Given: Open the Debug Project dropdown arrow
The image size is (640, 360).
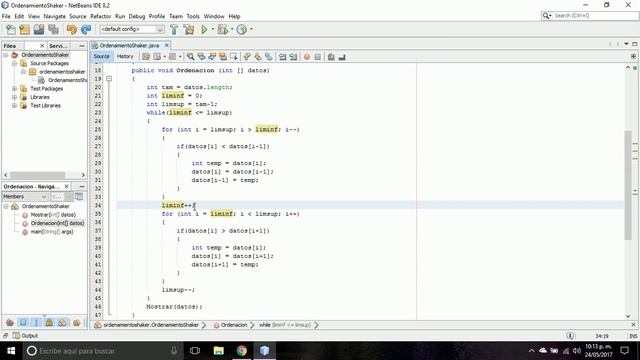Looking at the screenshot, I should (232, 29).
